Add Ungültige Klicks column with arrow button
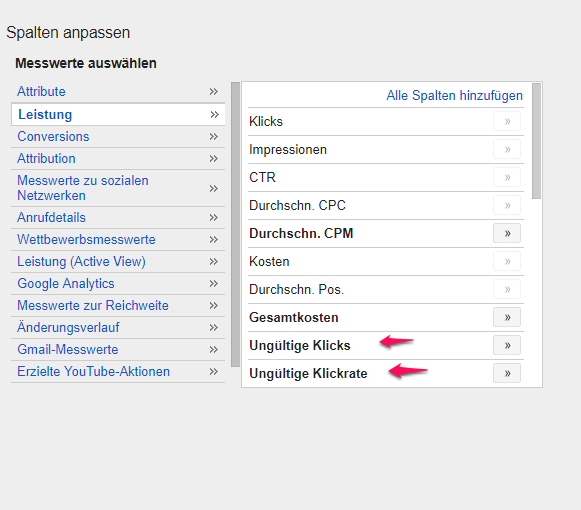Viewport: 581px width, 510px height. (x=507, y=345)
